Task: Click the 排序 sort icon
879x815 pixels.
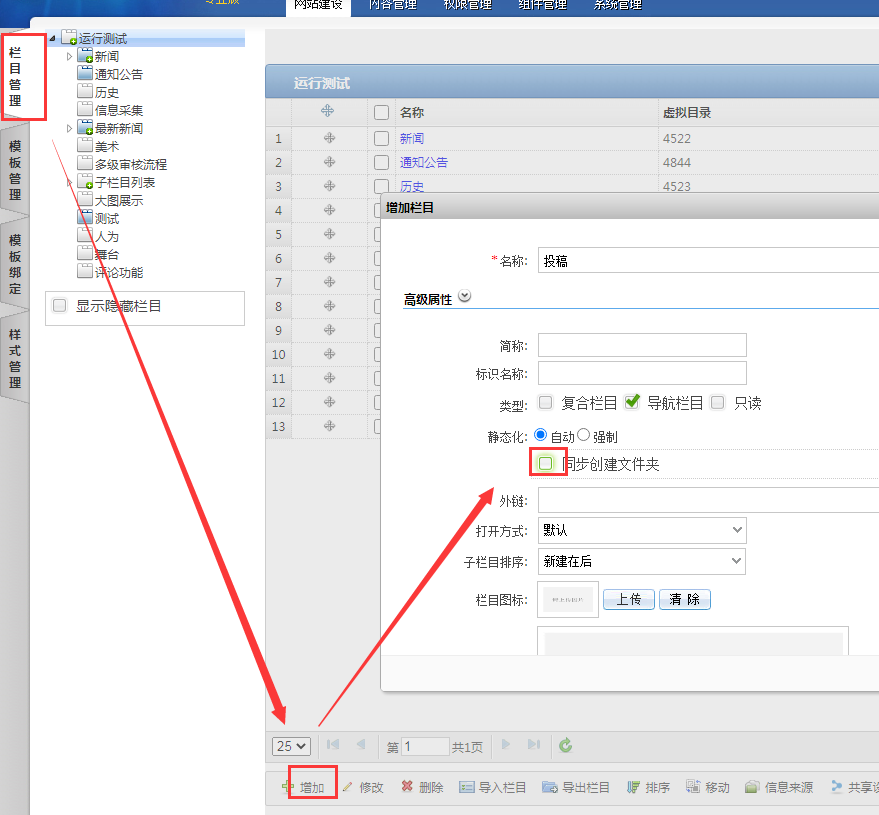Action: (633, 787)
